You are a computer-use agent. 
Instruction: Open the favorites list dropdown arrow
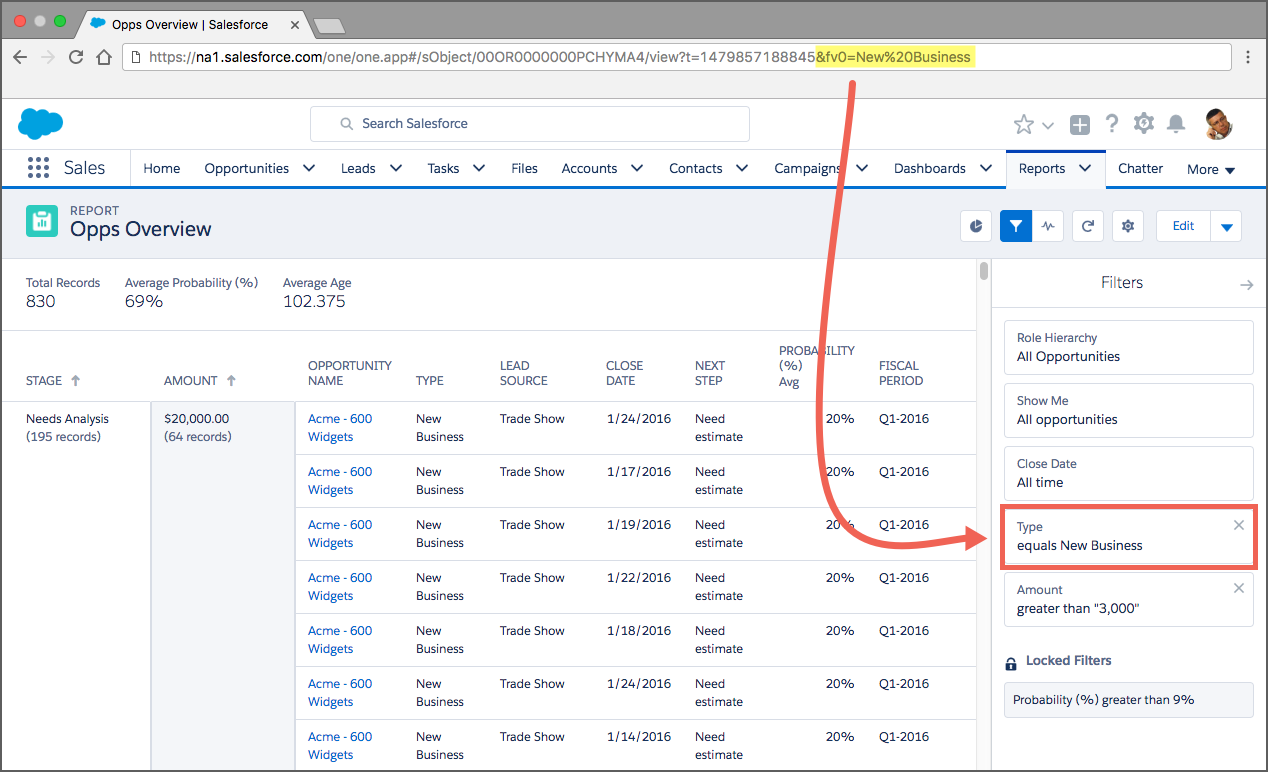tap(1048, 125)
